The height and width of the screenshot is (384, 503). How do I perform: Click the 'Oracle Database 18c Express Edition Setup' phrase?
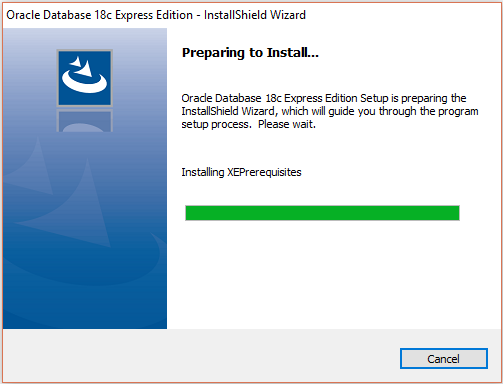(x=285, y=98)
